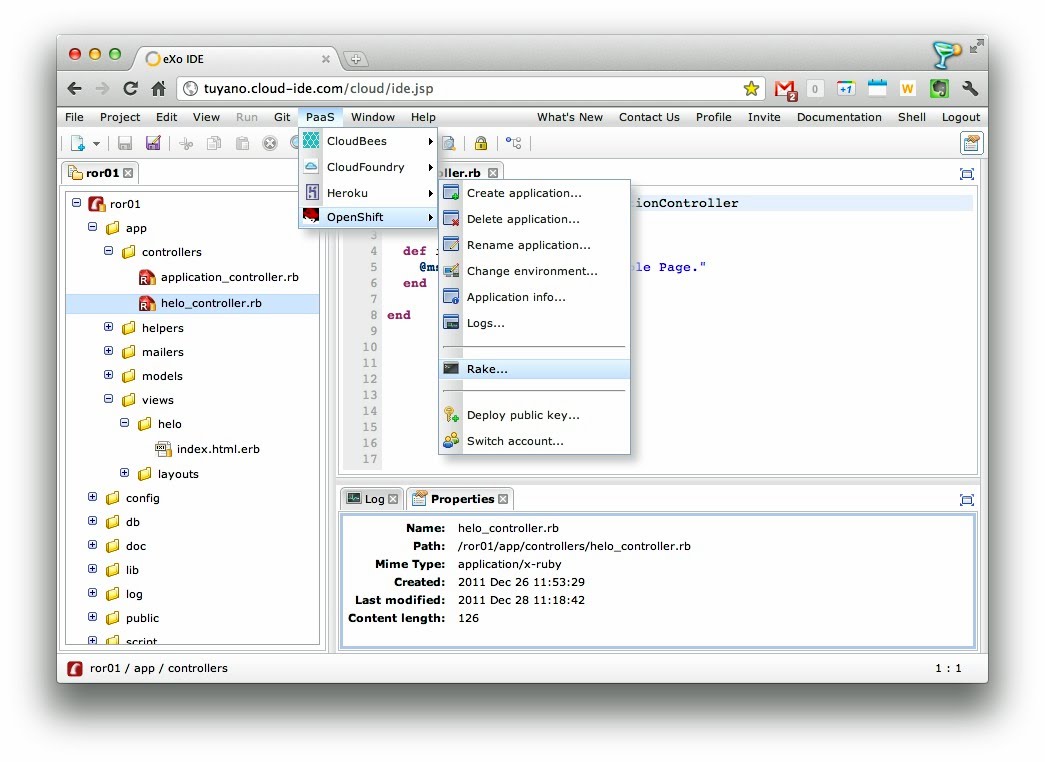Image resolution: width=1045 pixels, height=762 pixels.
Task: Open the Heroku submenu
Action: tap(368, 193)
